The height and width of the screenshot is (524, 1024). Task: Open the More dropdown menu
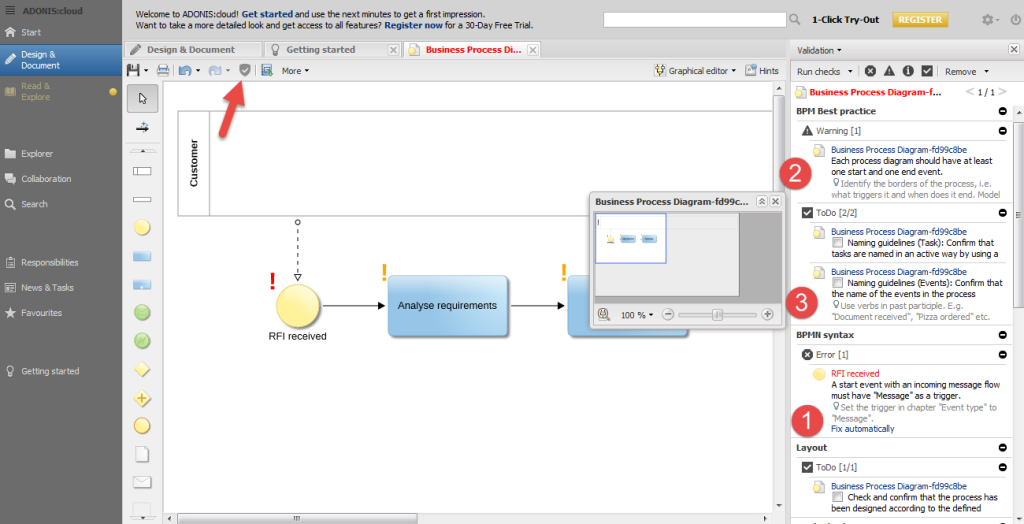[x=295, y=71]
